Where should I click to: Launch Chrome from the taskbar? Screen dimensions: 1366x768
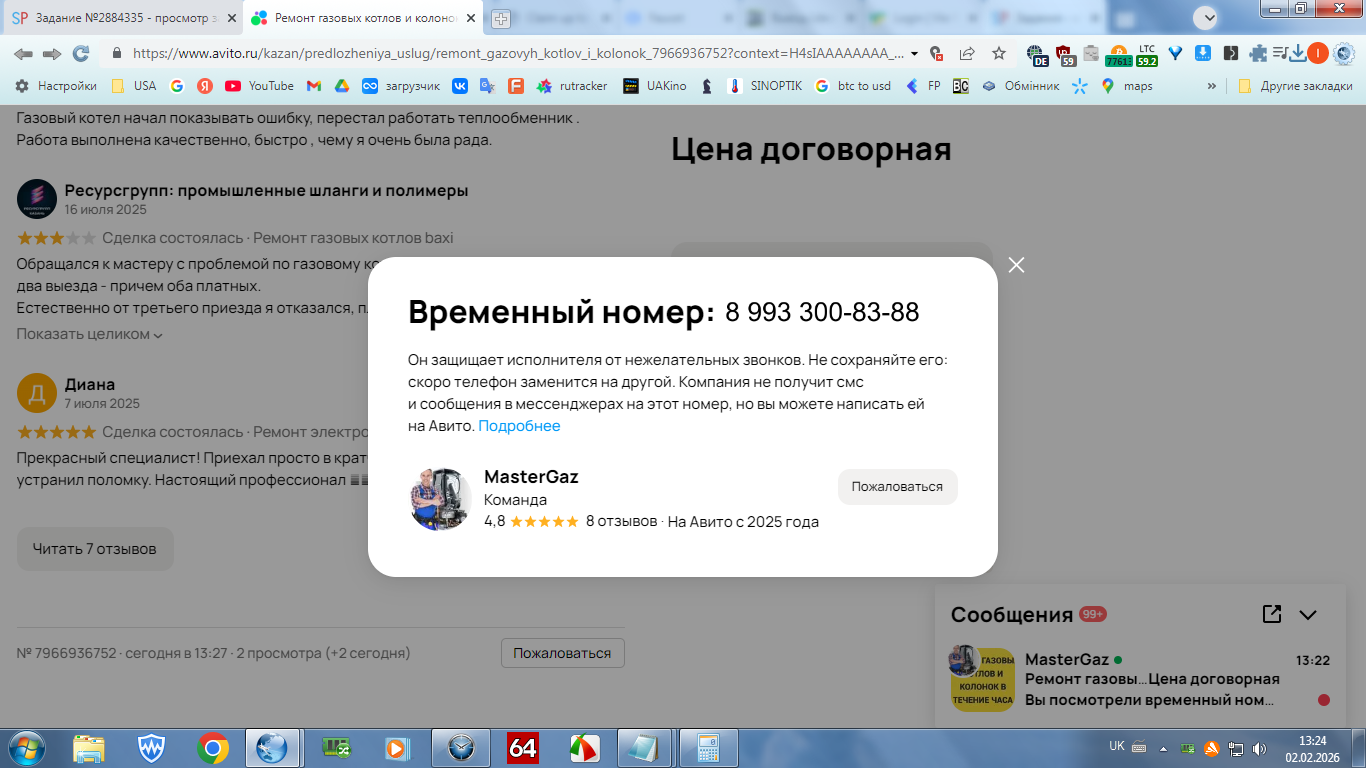(212, 748)
